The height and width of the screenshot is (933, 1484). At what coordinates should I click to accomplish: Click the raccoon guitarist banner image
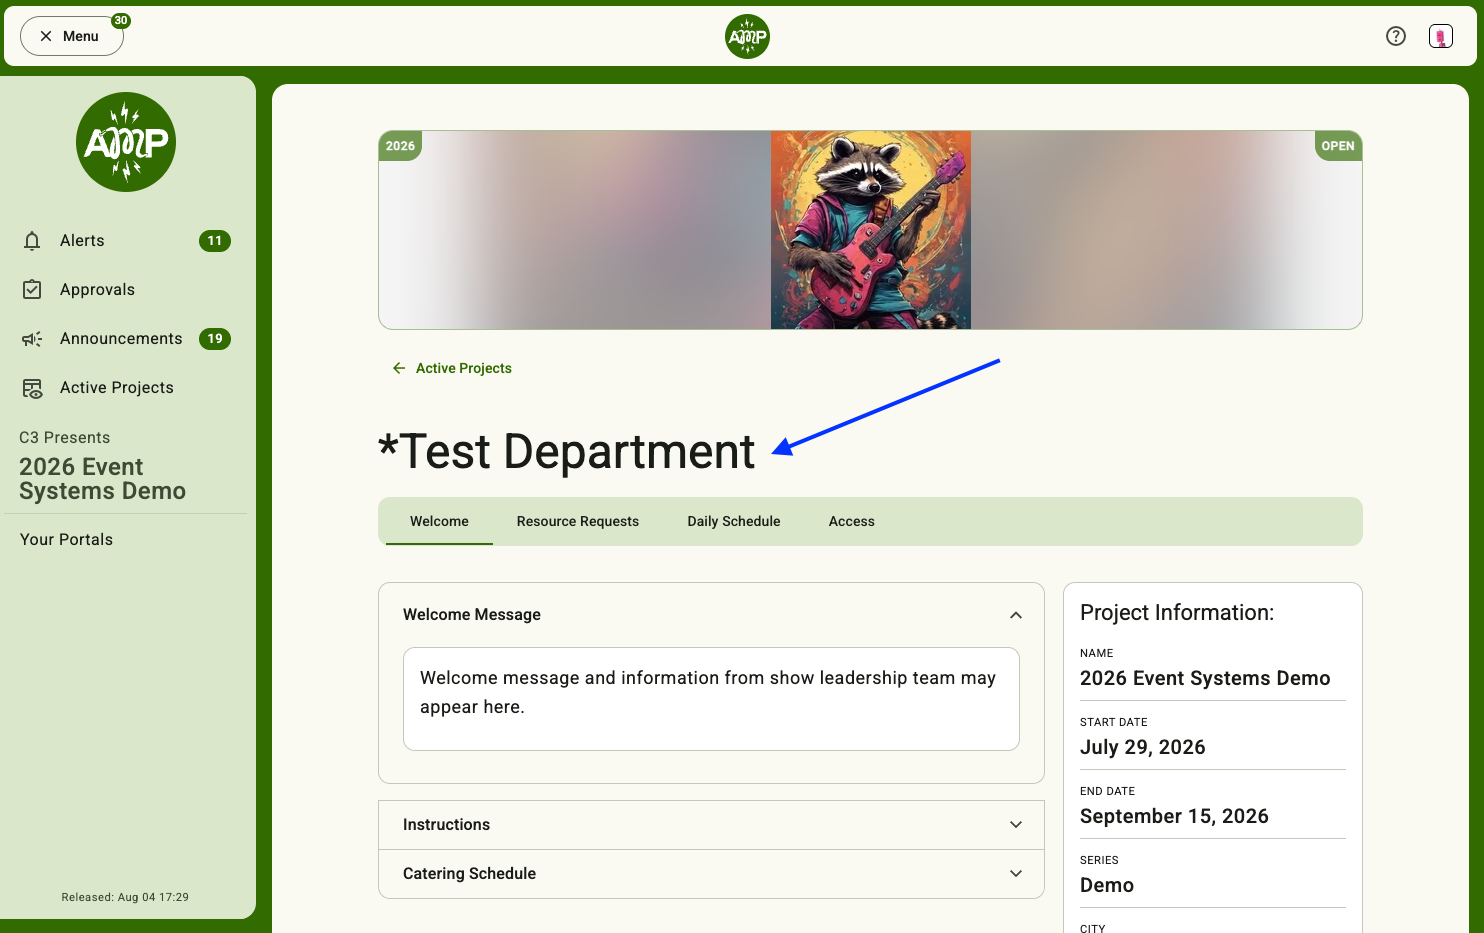click(871, 230)
